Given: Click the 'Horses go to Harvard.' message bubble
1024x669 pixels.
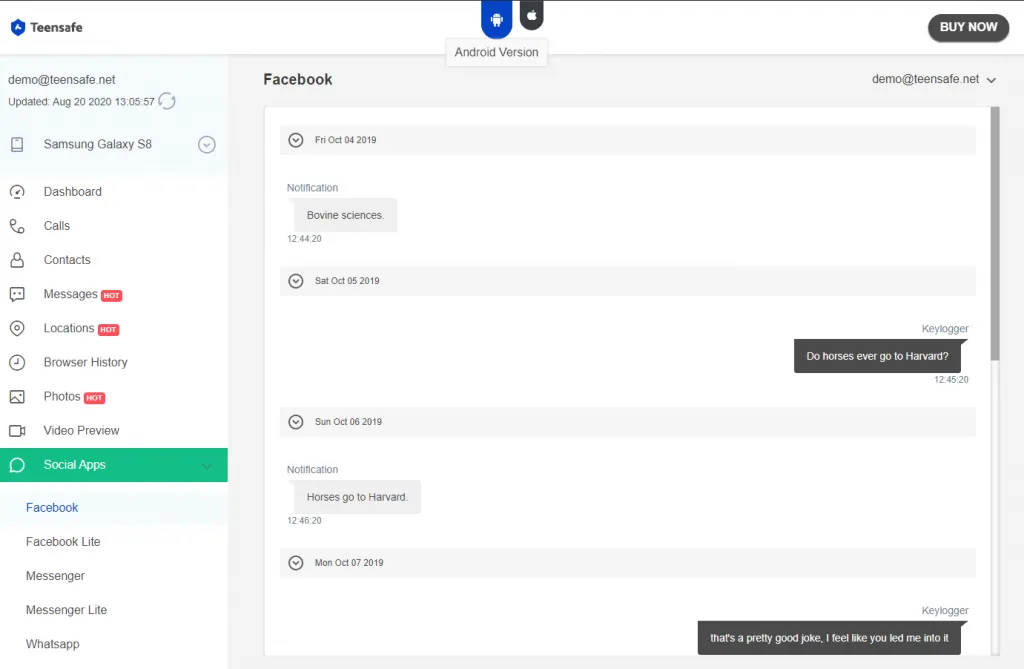Looking at the screenshot, I should pos(357,497).
